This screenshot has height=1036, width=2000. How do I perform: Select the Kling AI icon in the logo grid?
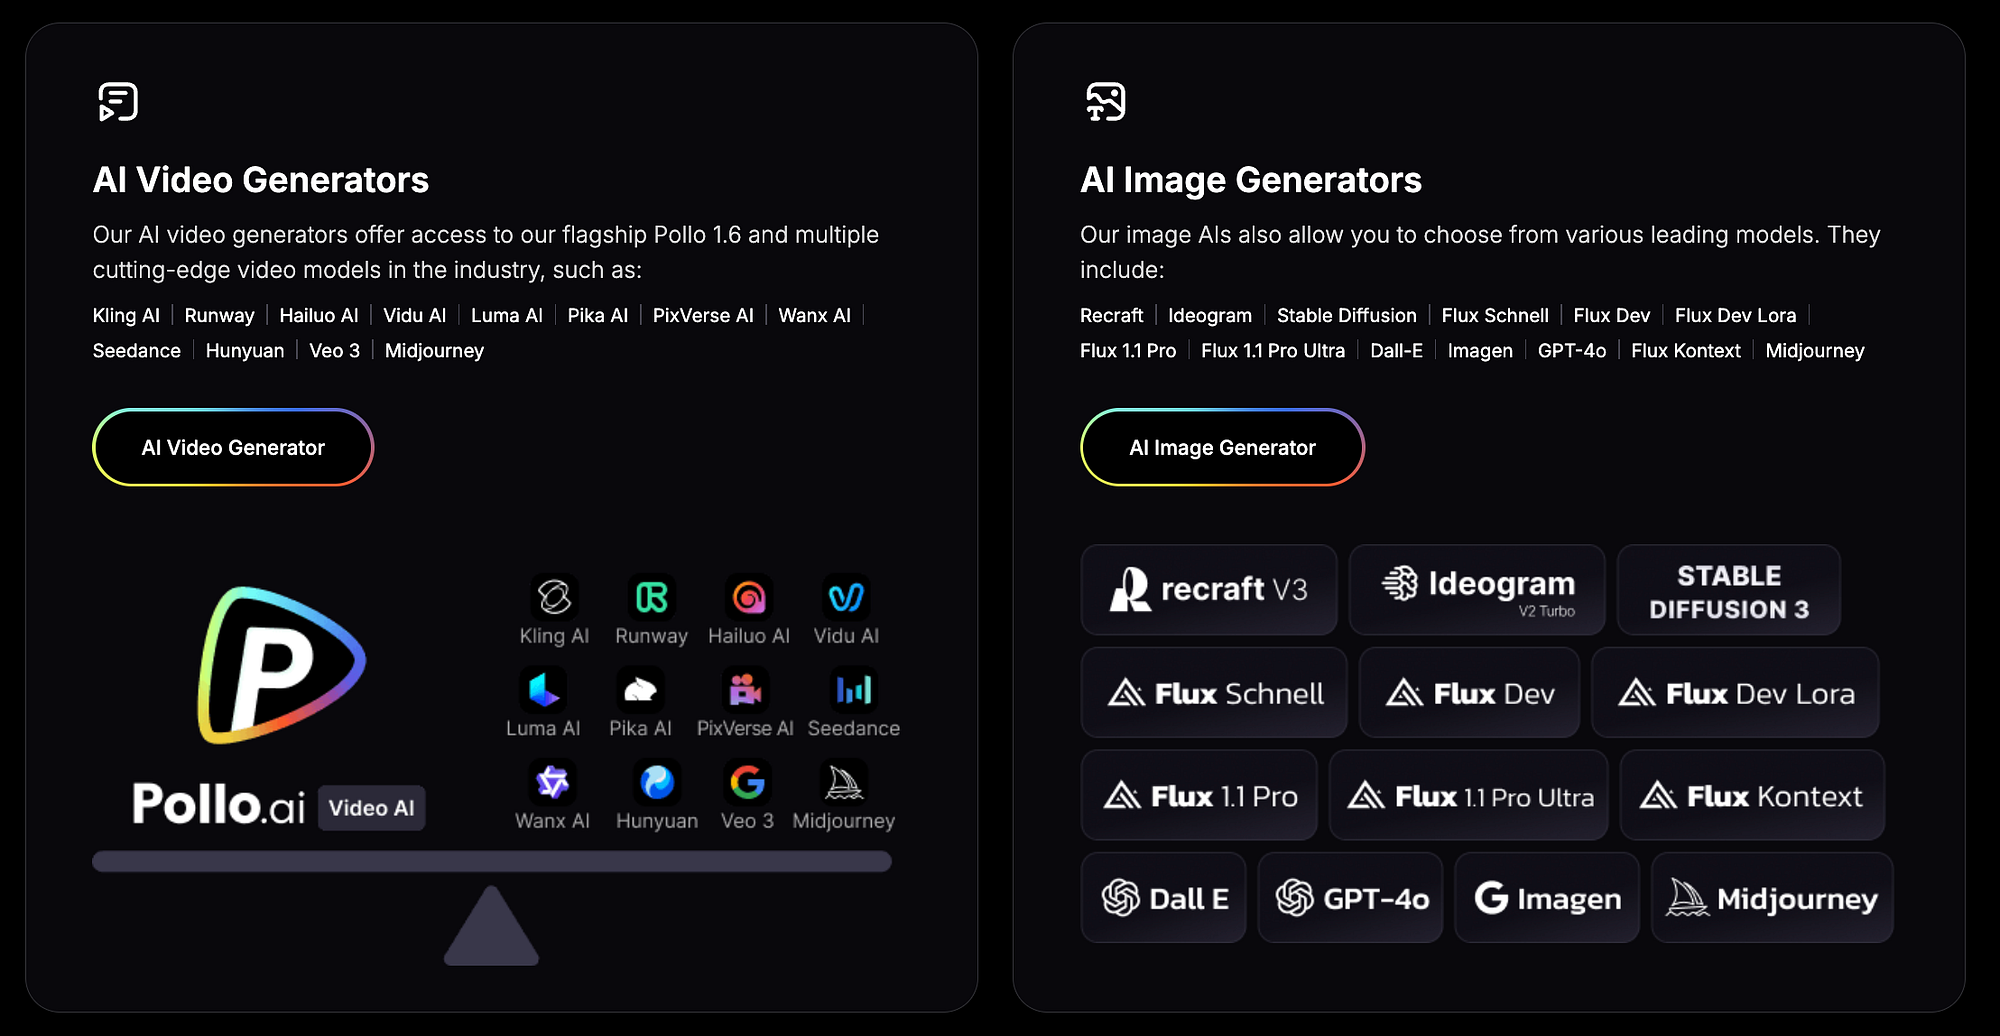click(x=554, y=597)
